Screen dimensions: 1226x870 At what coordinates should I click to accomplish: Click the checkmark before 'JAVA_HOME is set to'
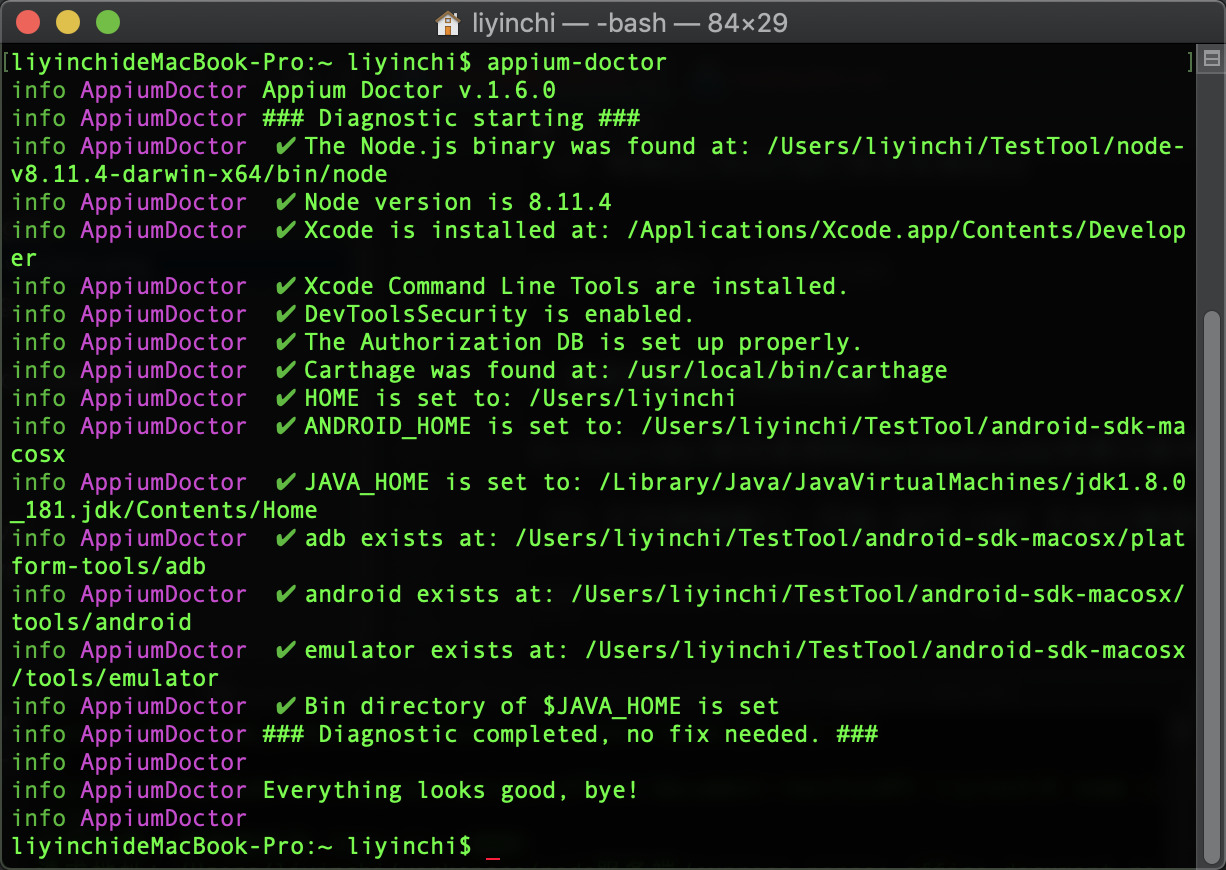(x=286, y=482)
